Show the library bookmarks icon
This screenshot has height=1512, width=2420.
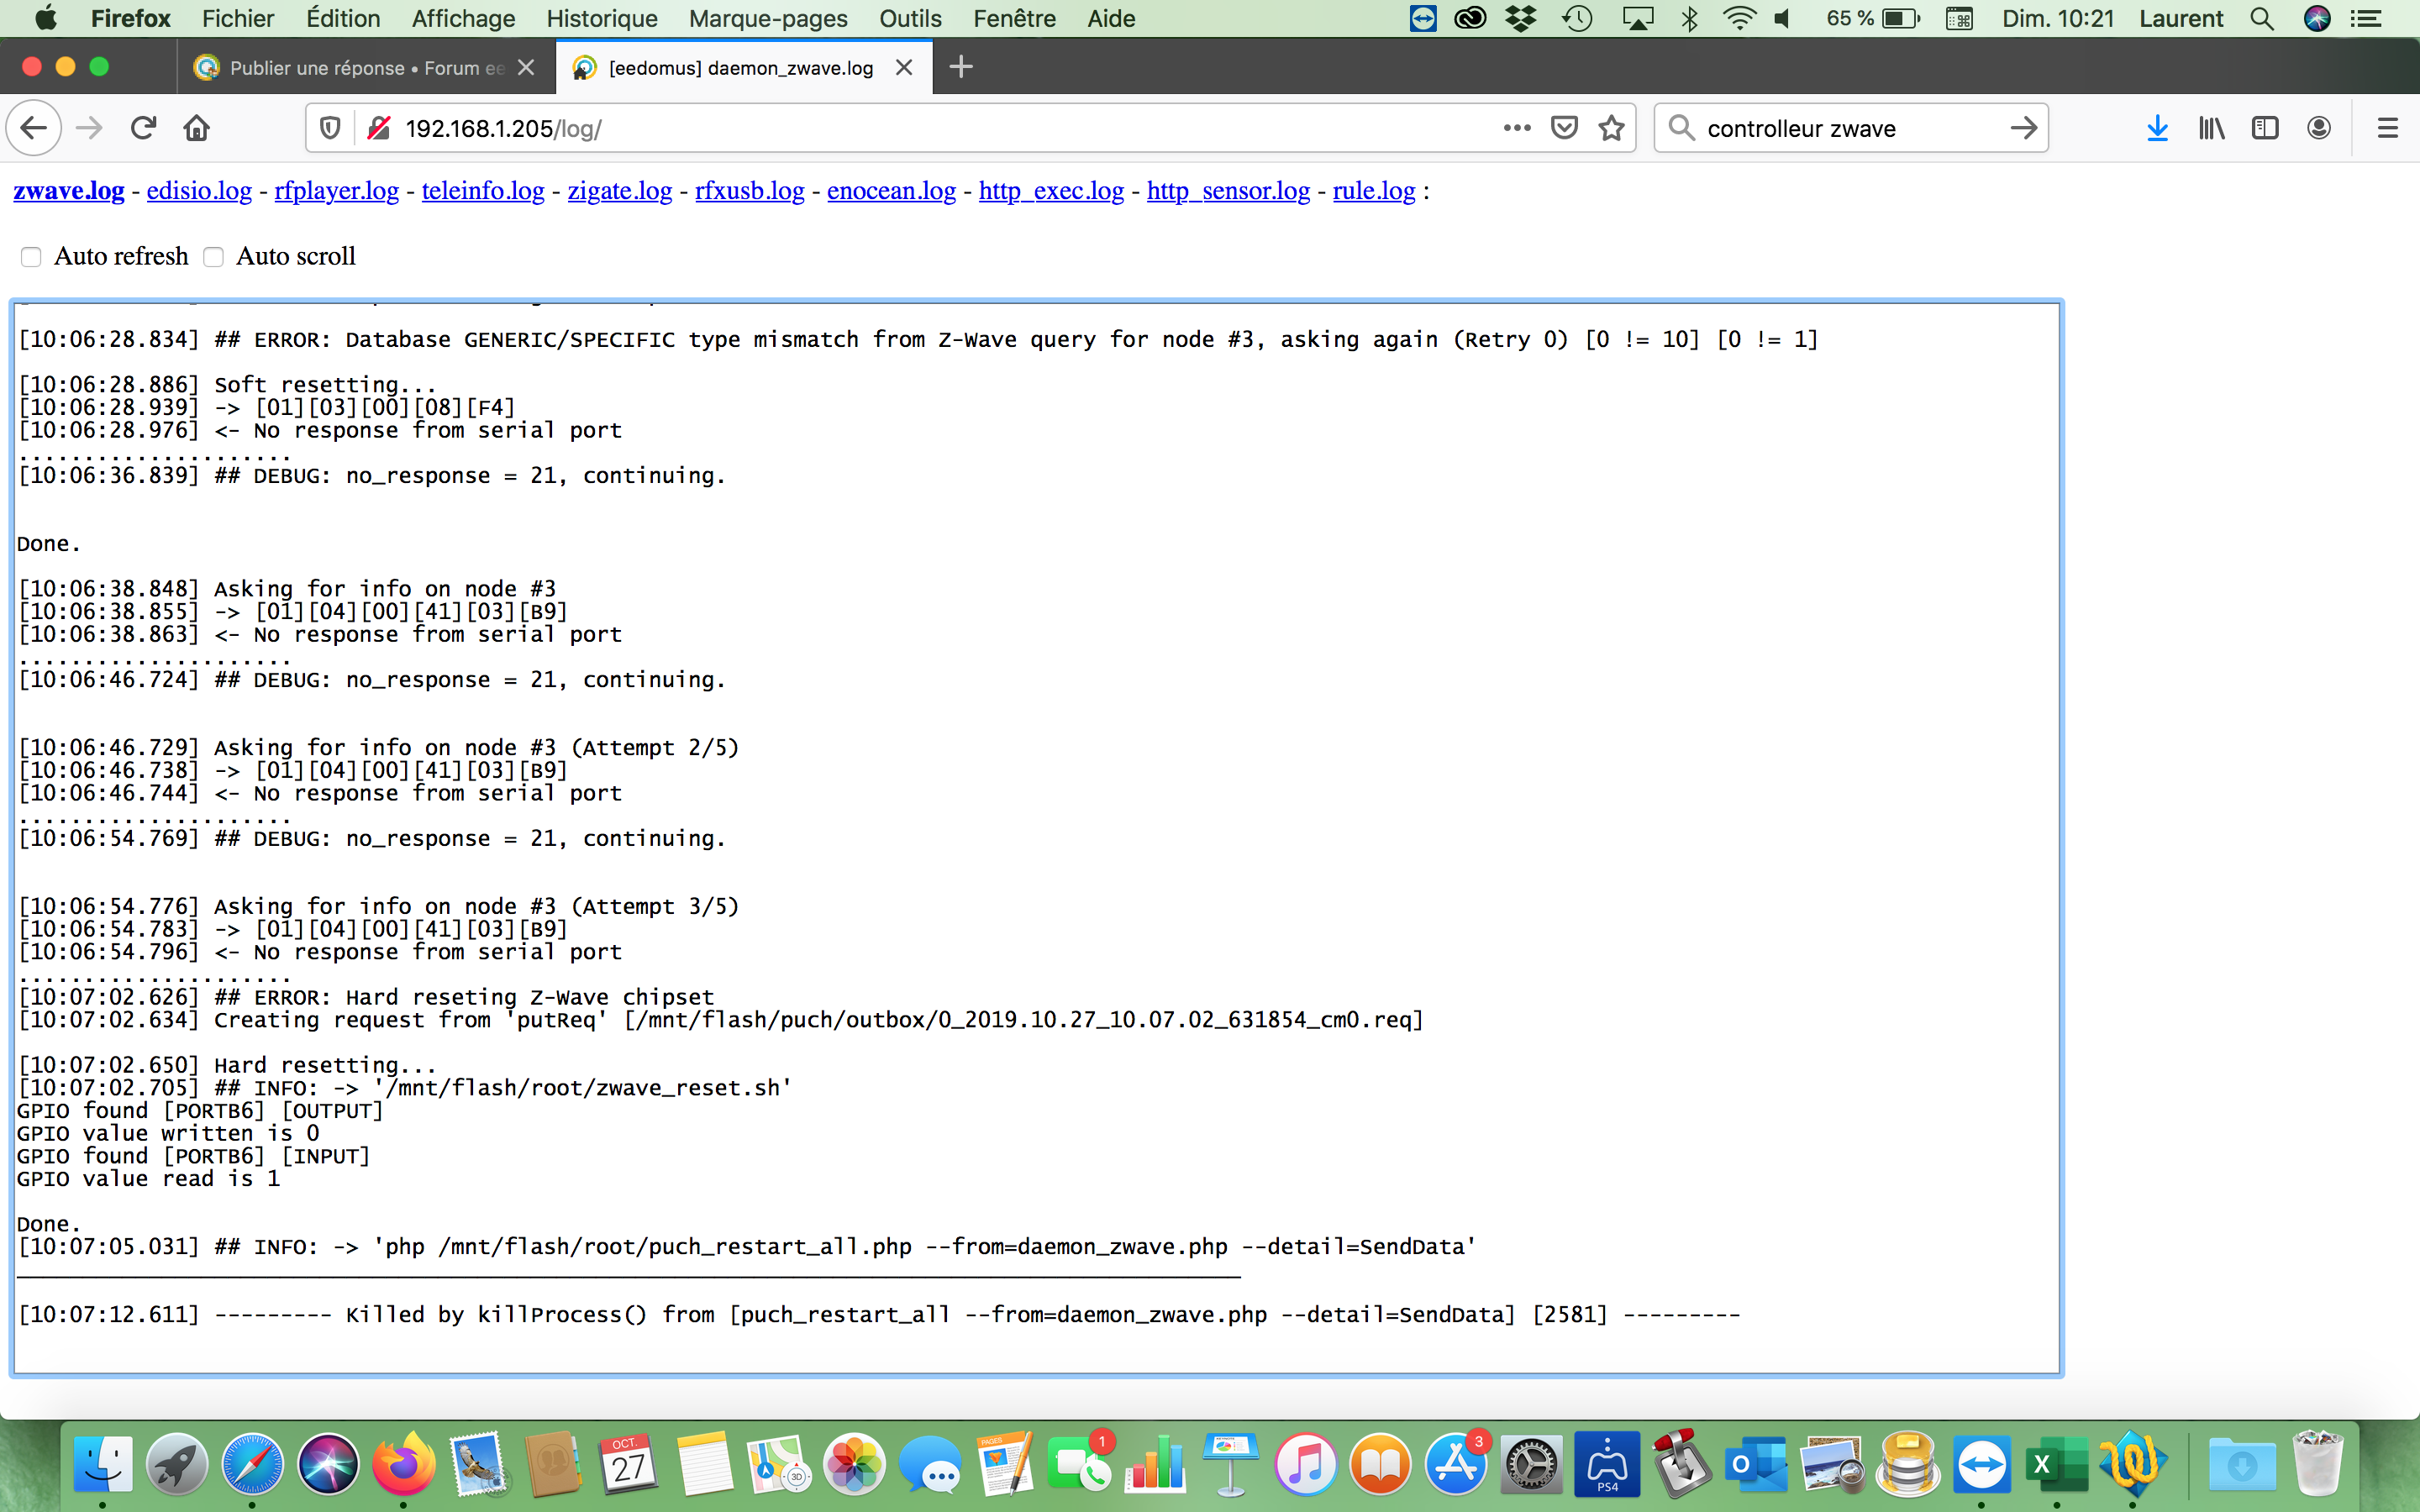point(2211,128)
